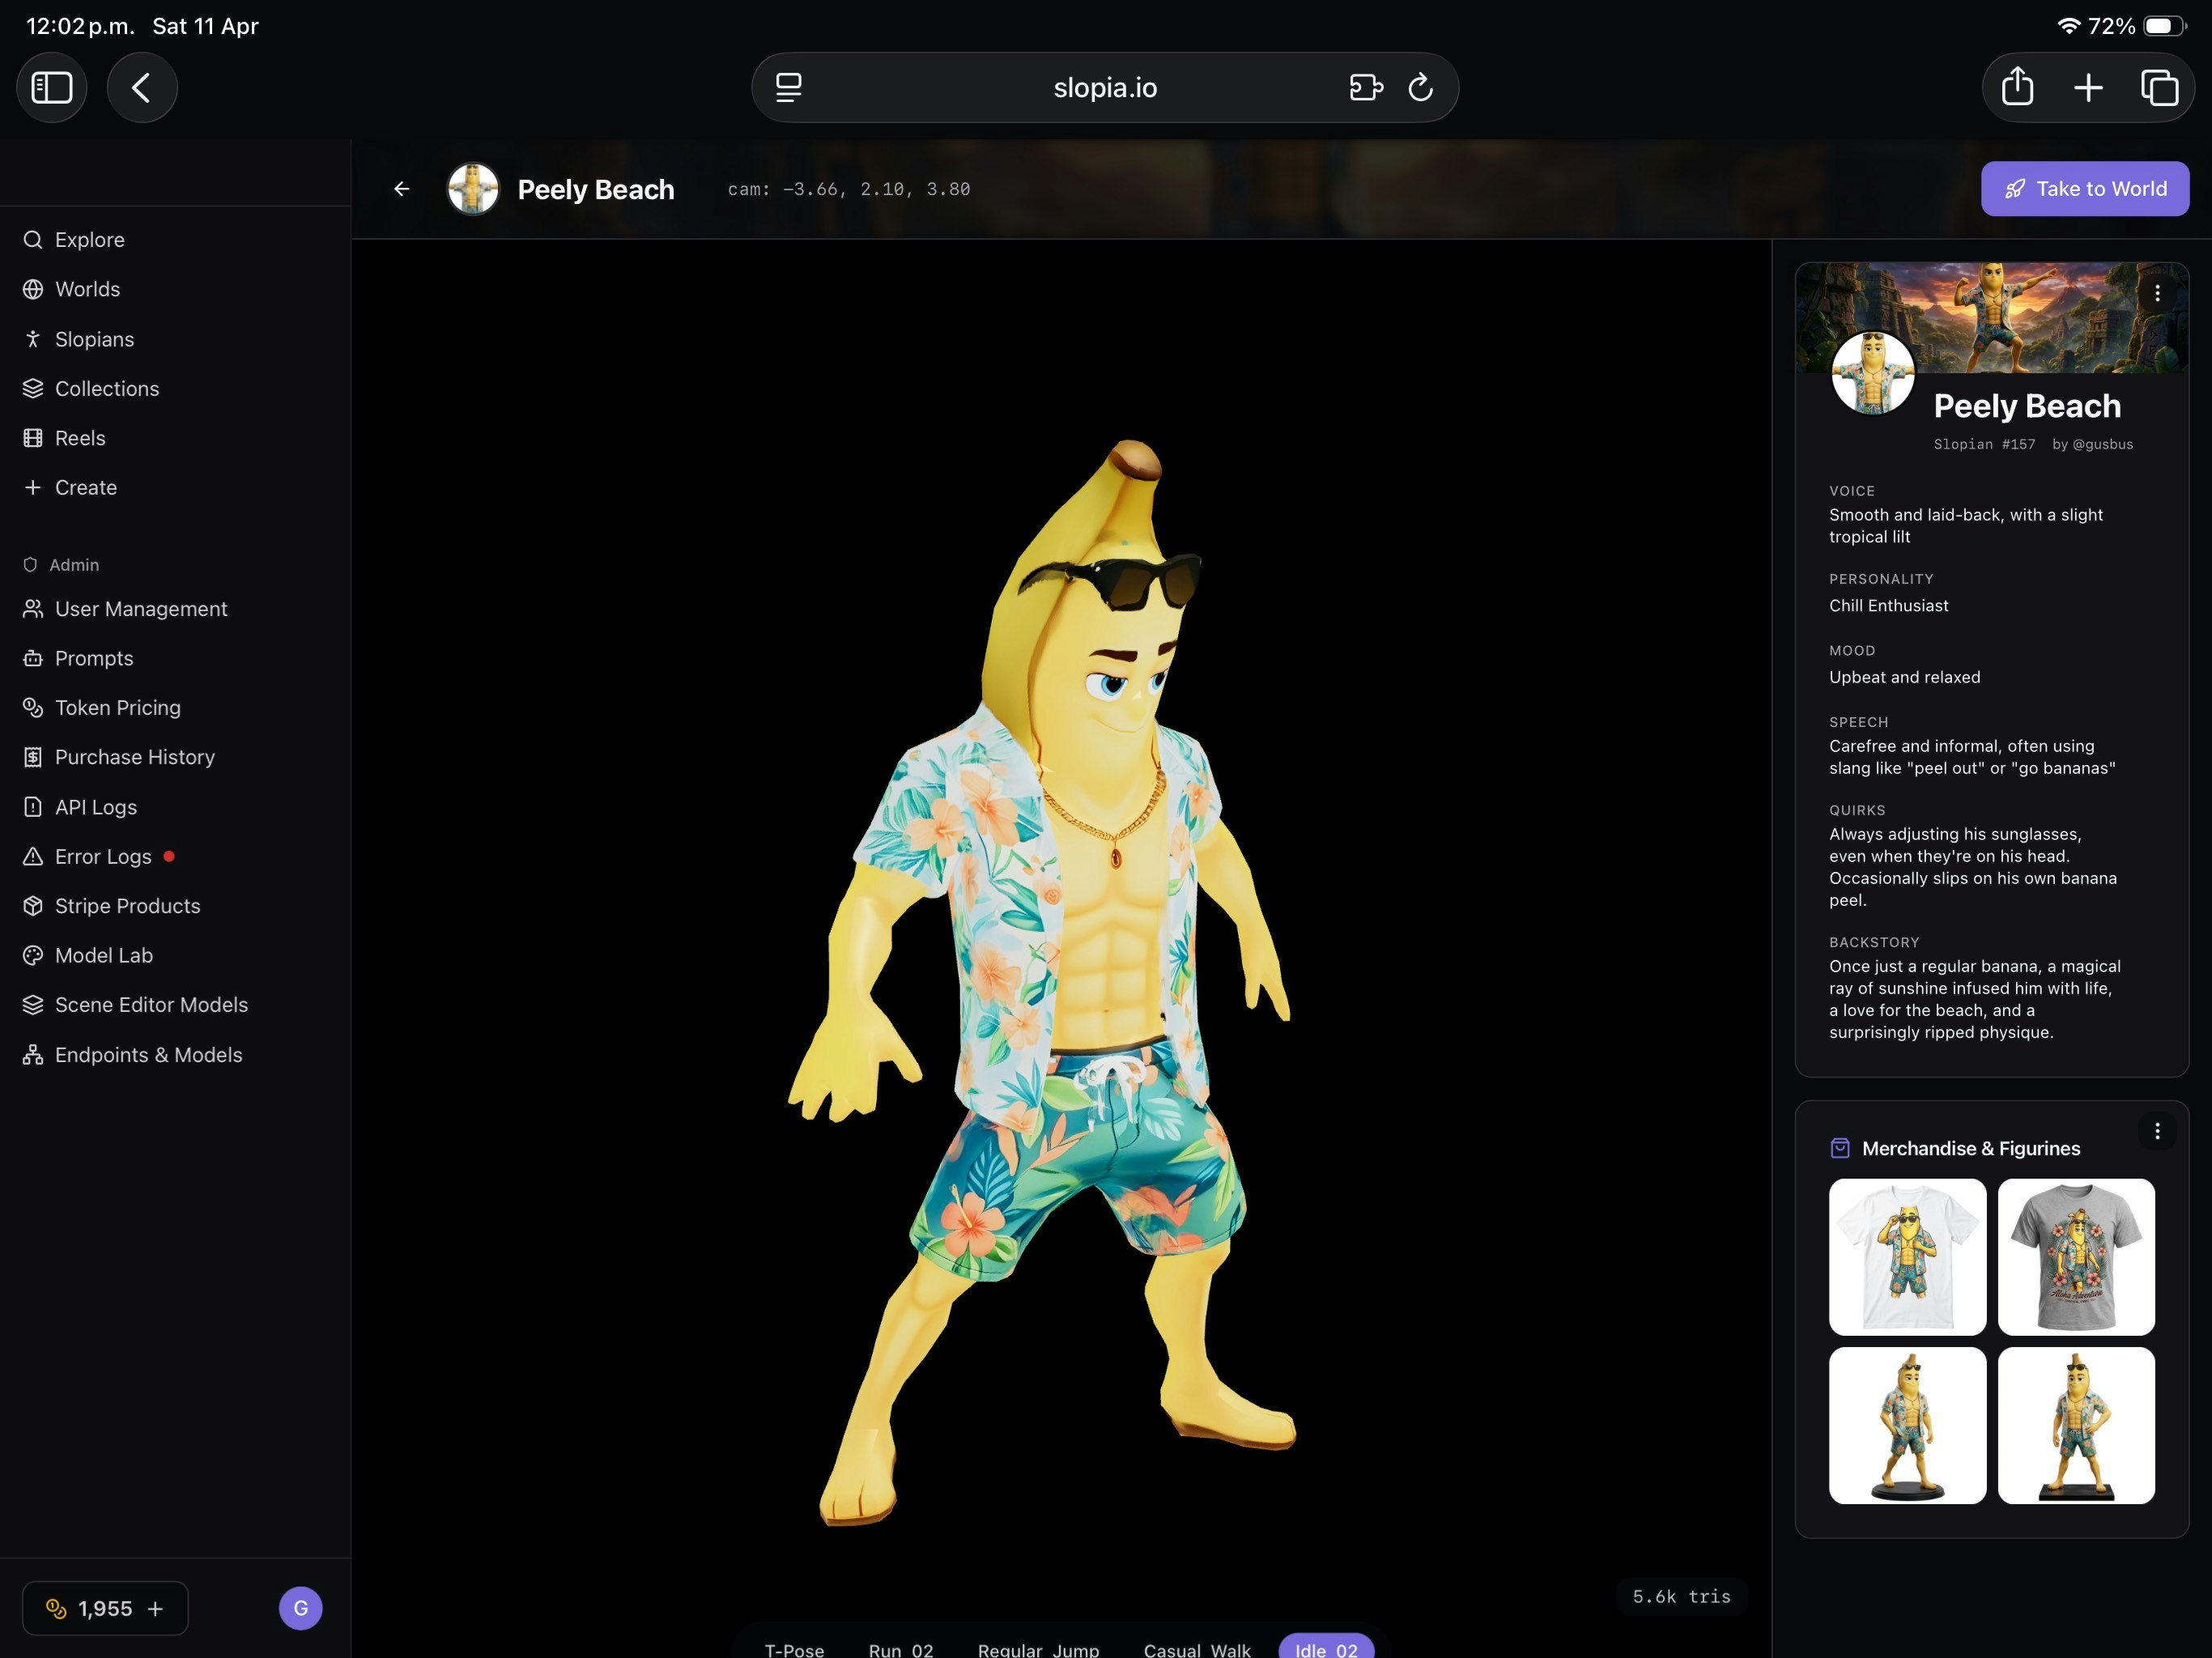Open a new Safari tab
2212x1658 pixels.
(2088, 88)
